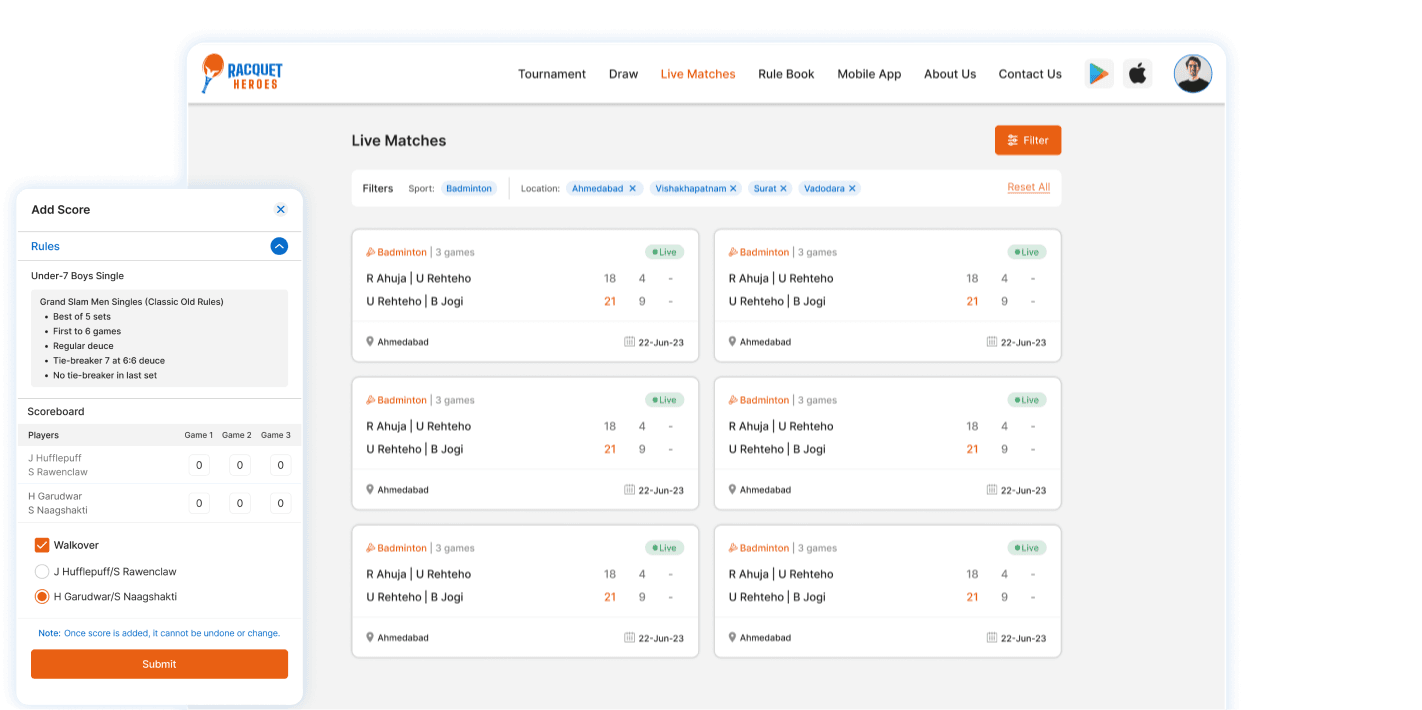Select J Hufflepuff/S Rawenclaw radio option
1422x710 pixels.
coord(42,572)
